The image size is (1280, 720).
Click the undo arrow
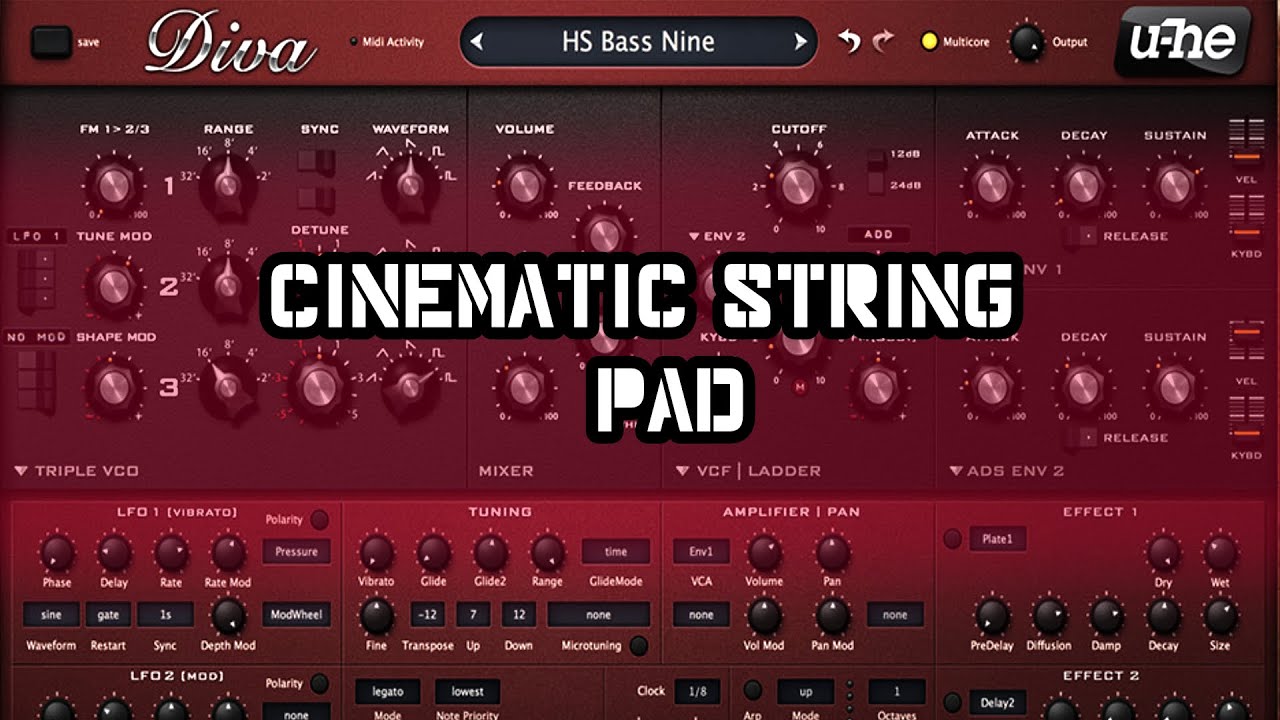850,42
